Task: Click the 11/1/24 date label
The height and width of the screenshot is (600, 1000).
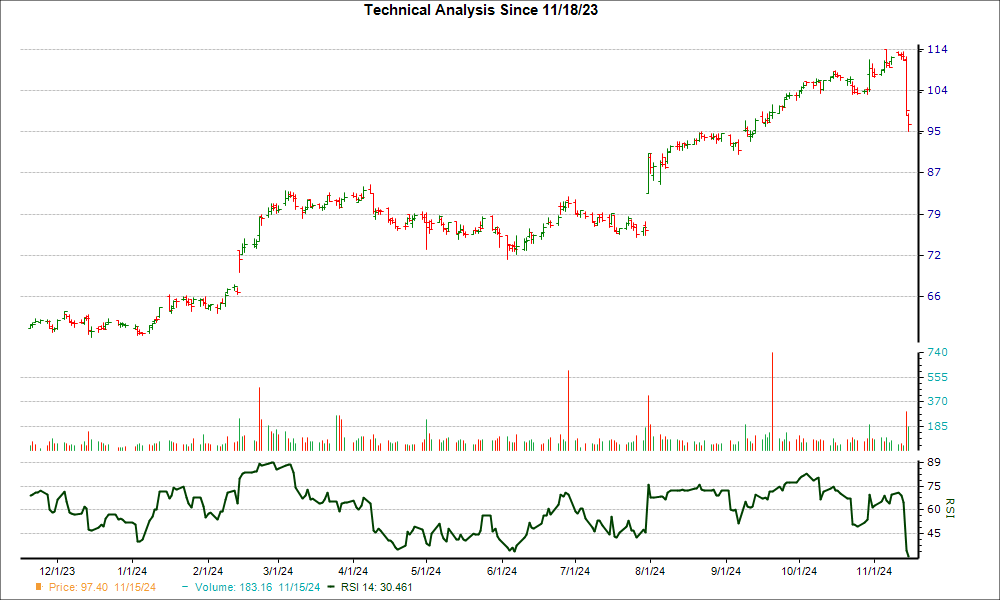Action: tap(874, 571)
